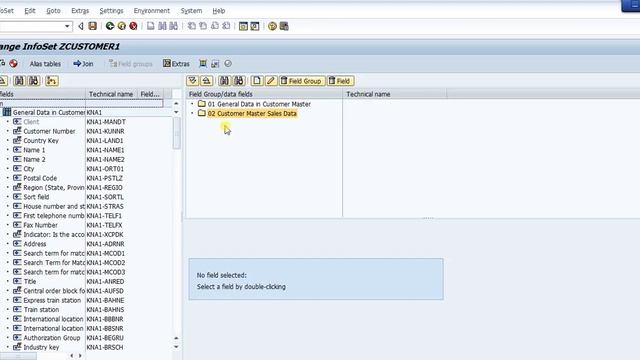
Task: Open the Edit menu
Action: [x=30, y=11]
